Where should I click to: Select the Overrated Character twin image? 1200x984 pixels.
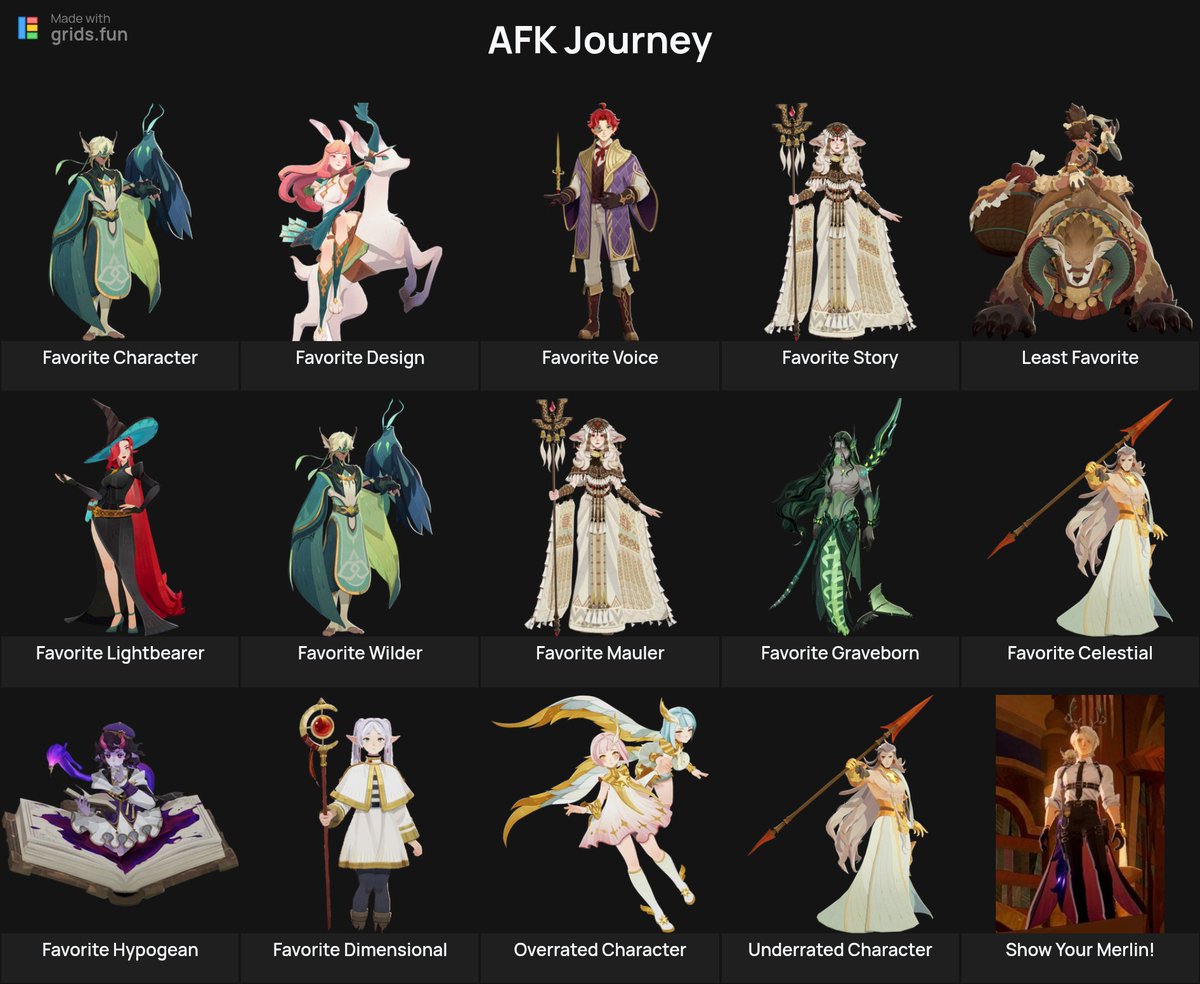tap(600, 813)
